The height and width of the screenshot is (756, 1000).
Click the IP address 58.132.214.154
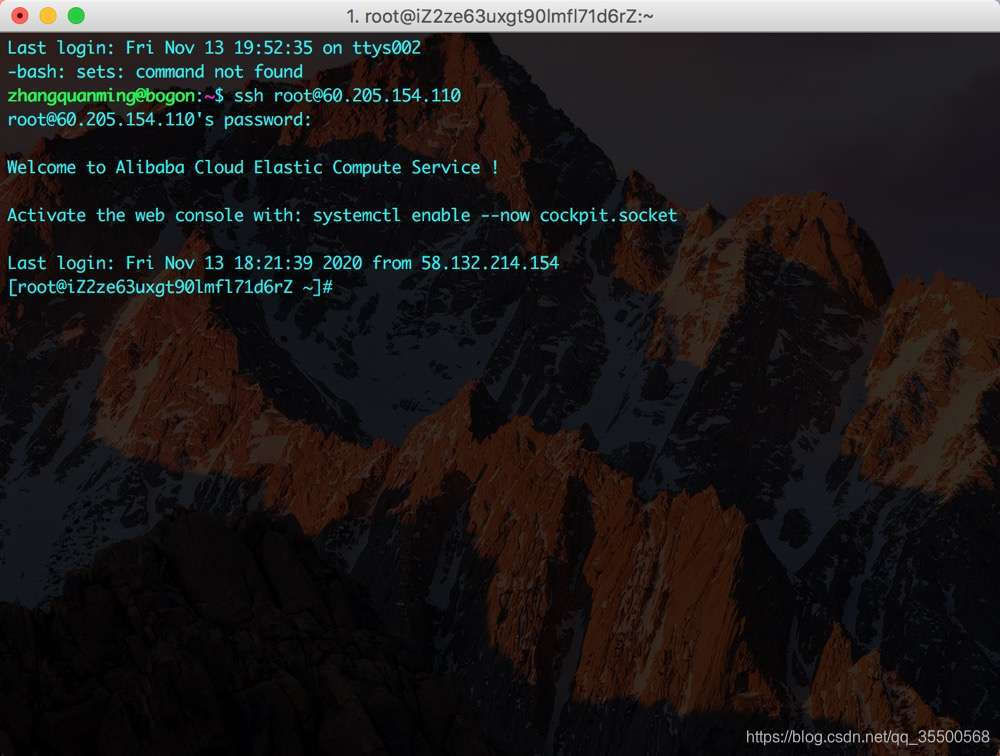490,263
